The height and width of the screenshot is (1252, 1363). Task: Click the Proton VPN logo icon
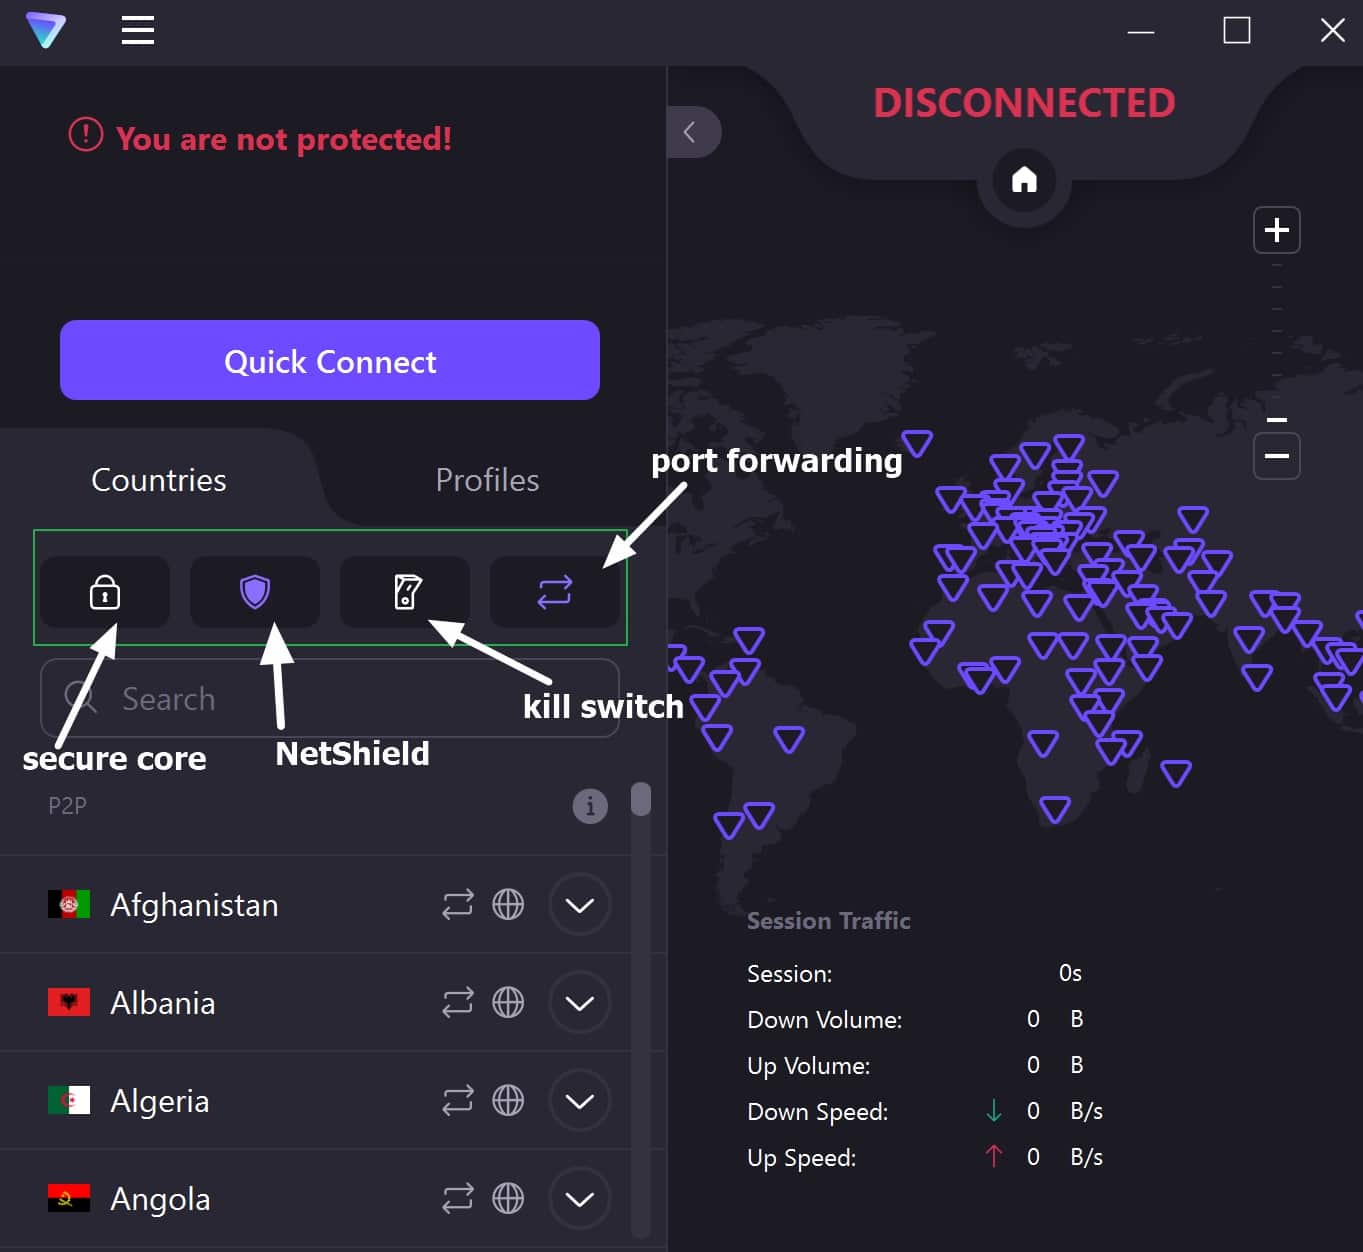point(46,30)
